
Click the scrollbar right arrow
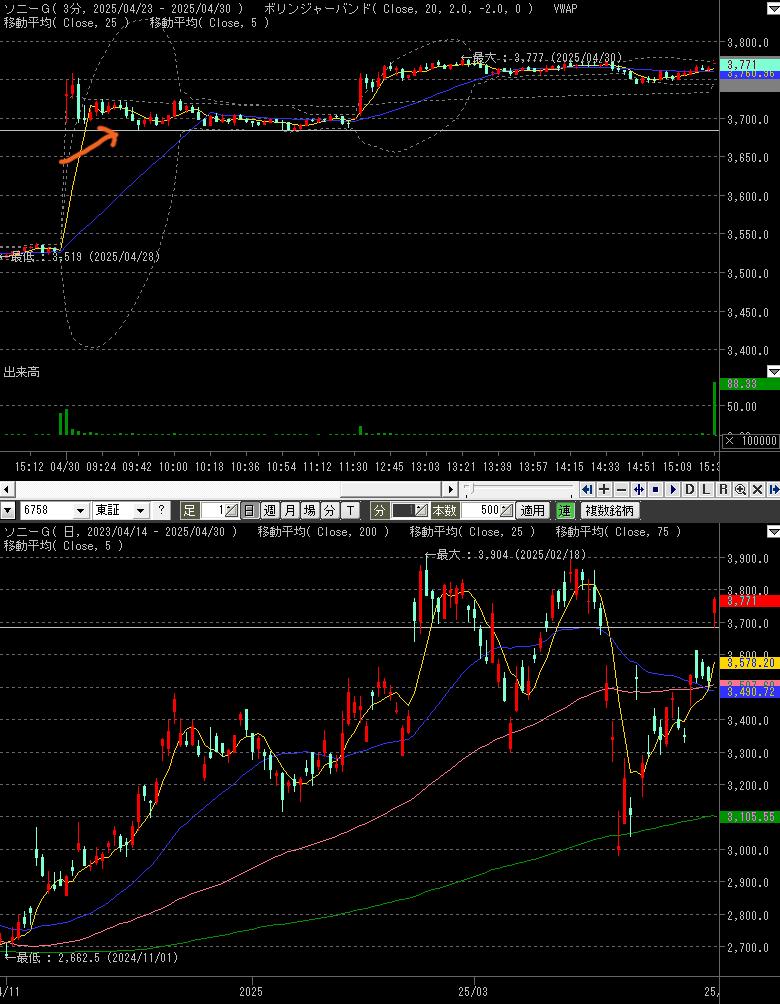(x=451, y=490)
